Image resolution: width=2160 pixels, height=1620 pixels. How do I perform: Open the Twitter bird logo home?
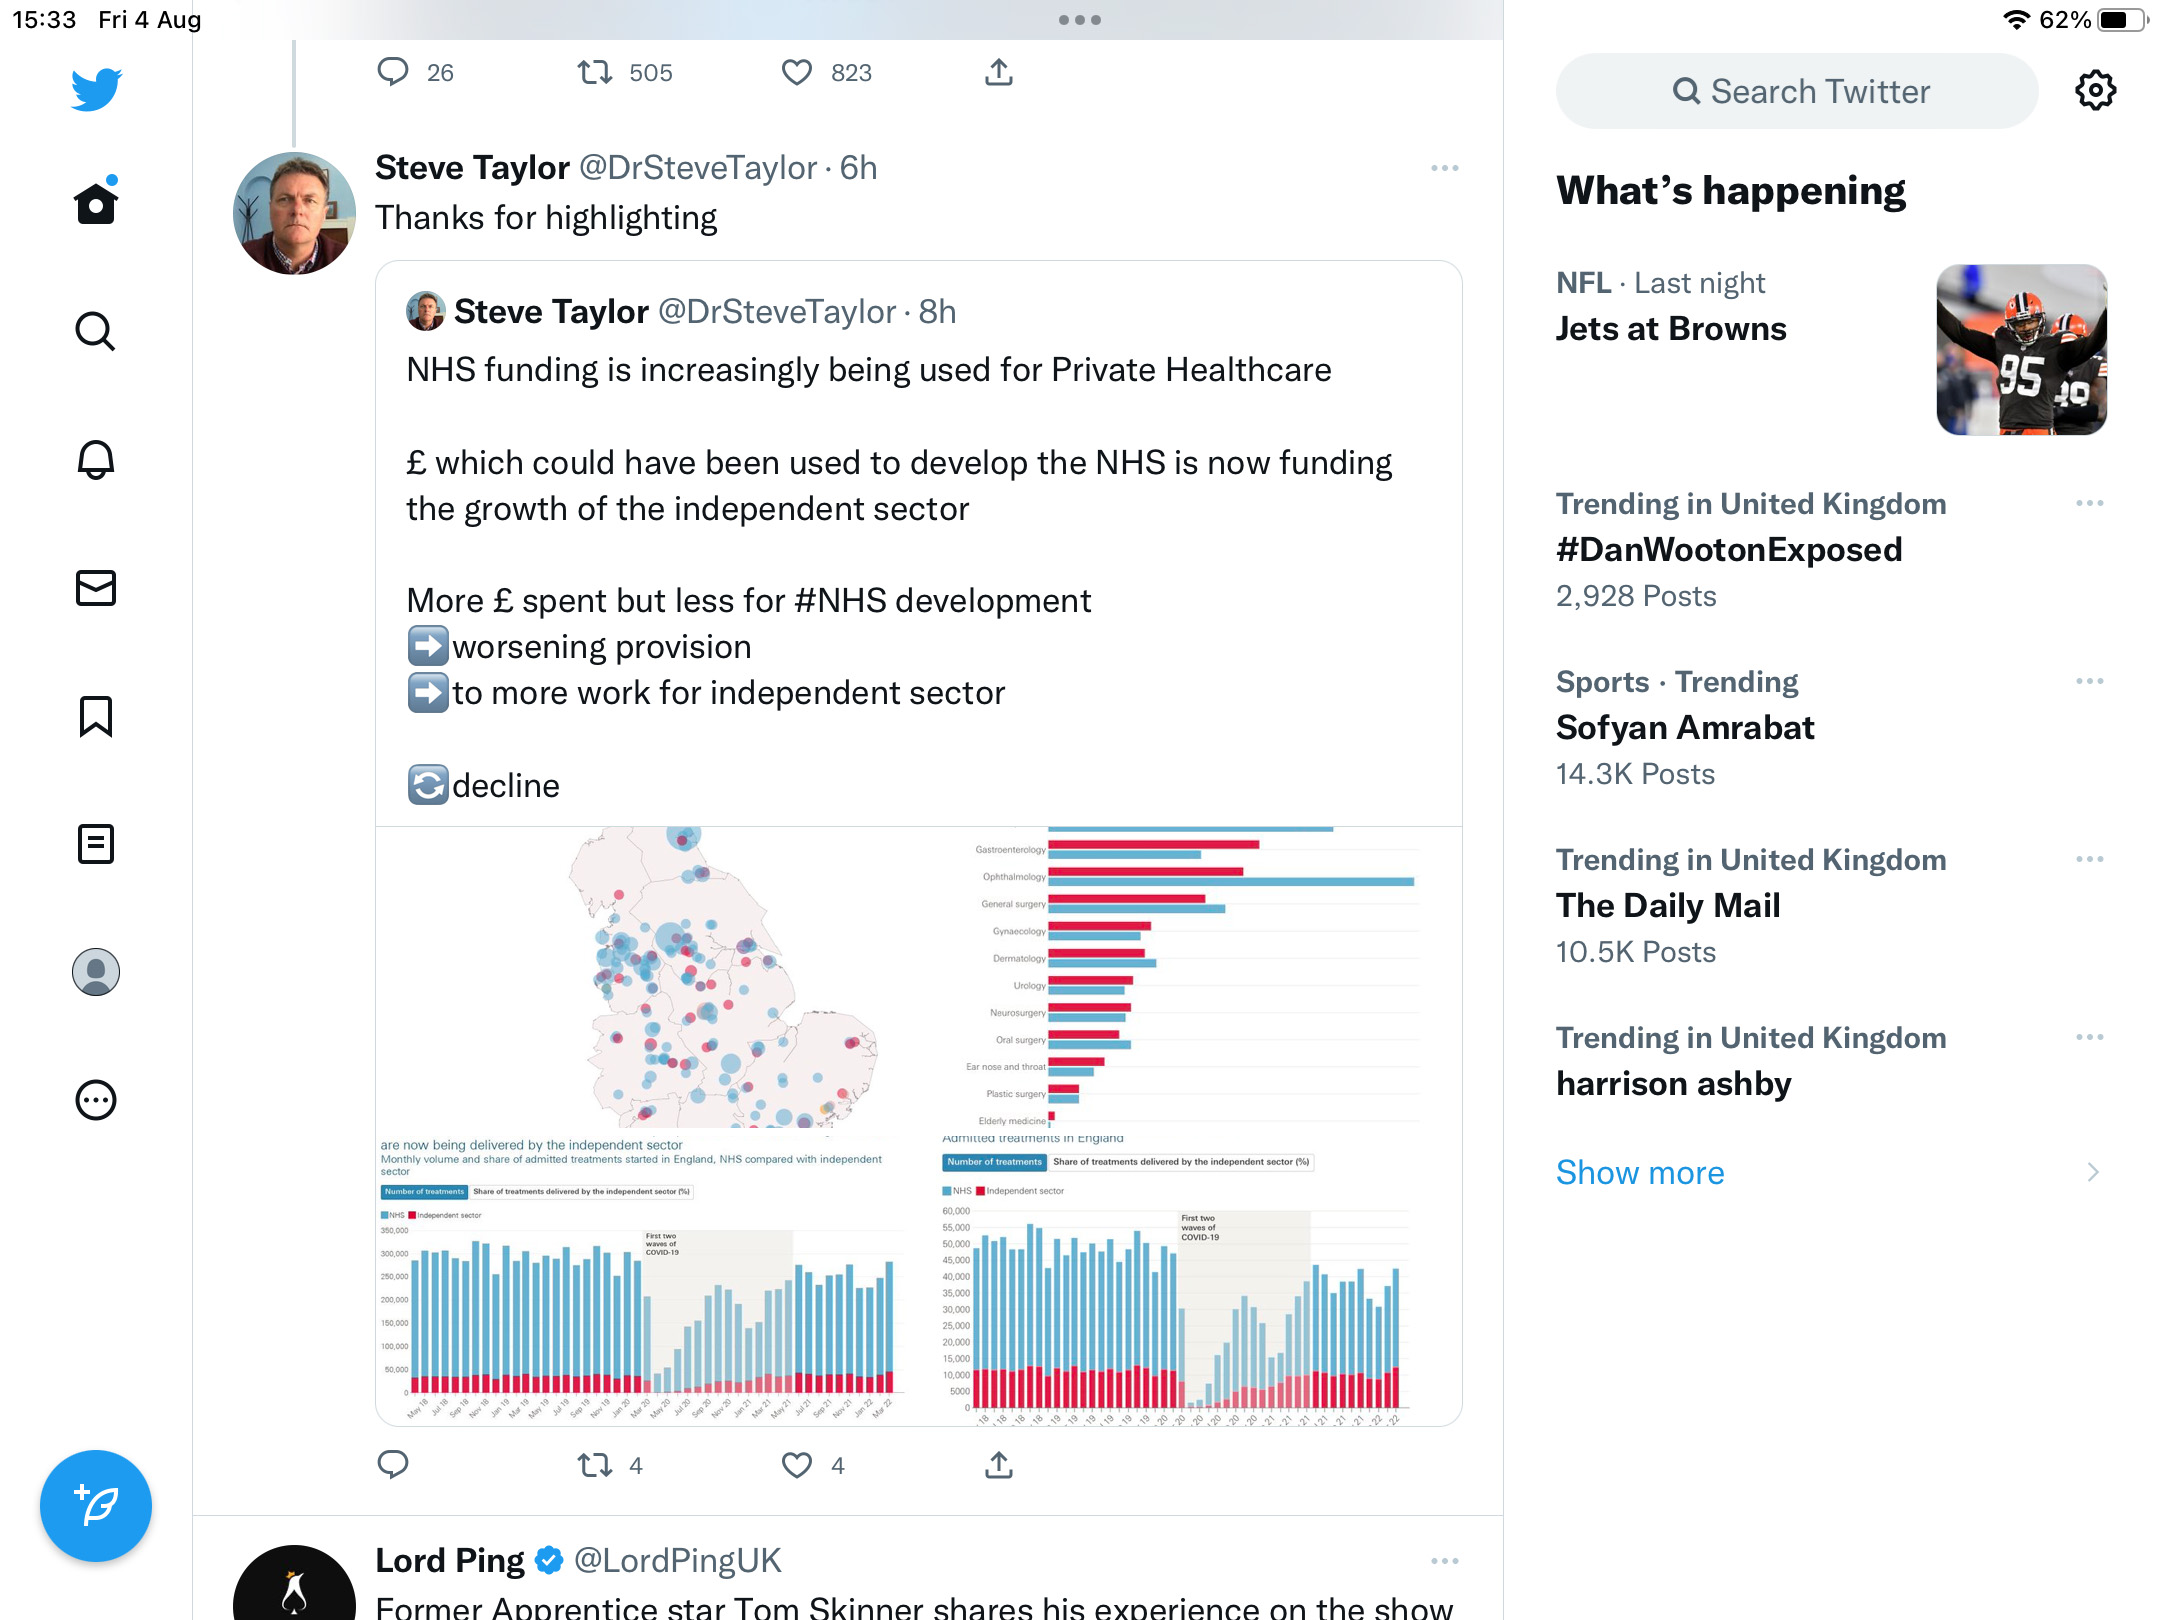(x=96, y=89)
